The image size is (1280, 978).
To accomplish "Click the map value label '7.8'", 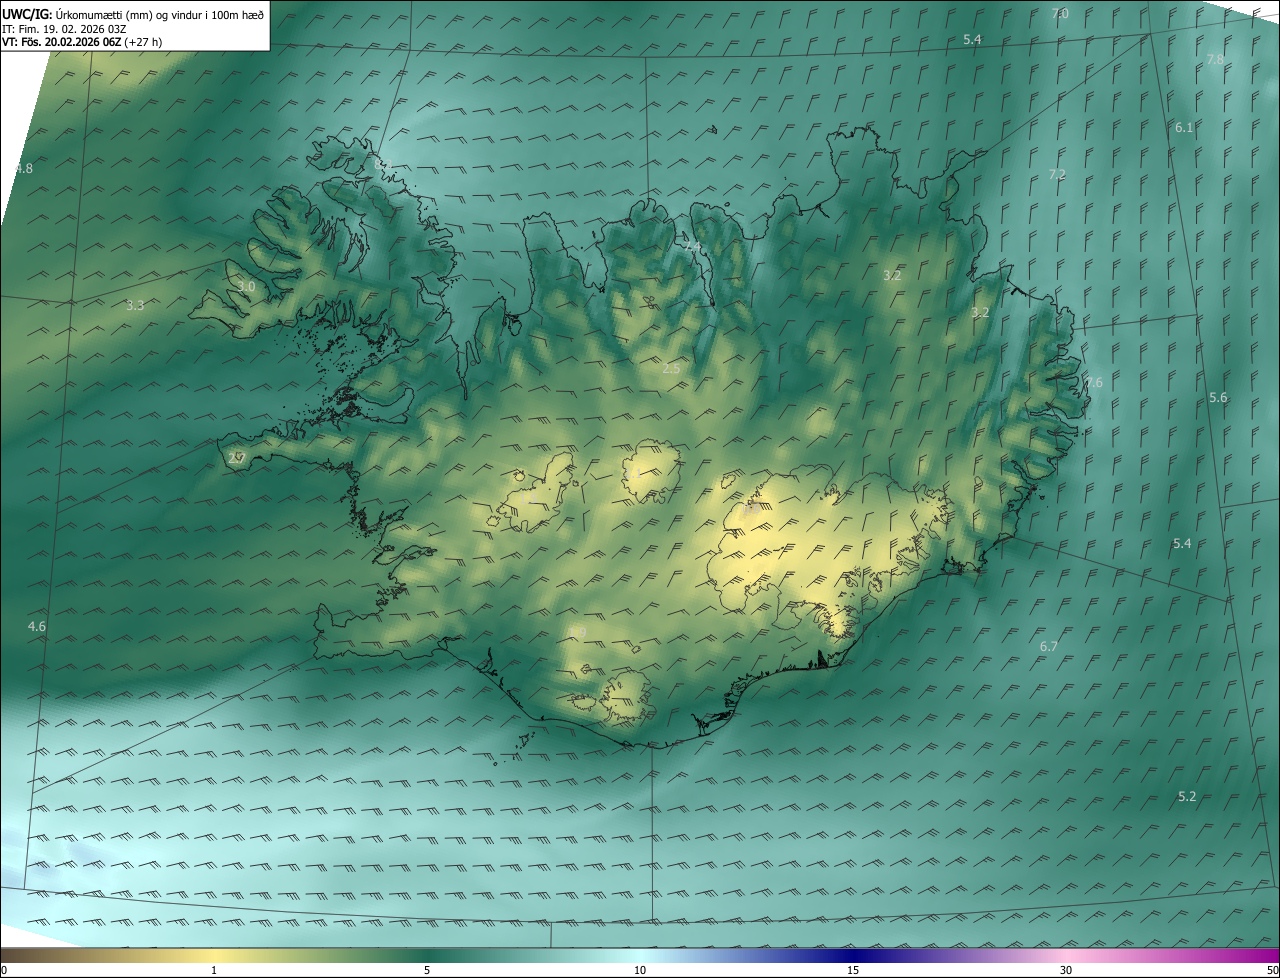I will [x=1215, y=60].
